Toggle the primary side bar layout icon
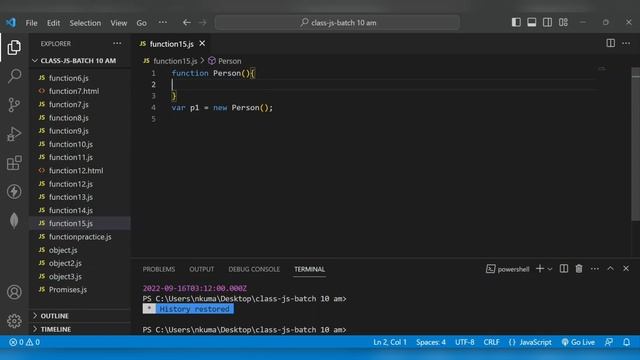640x360 pixels. 516,22
